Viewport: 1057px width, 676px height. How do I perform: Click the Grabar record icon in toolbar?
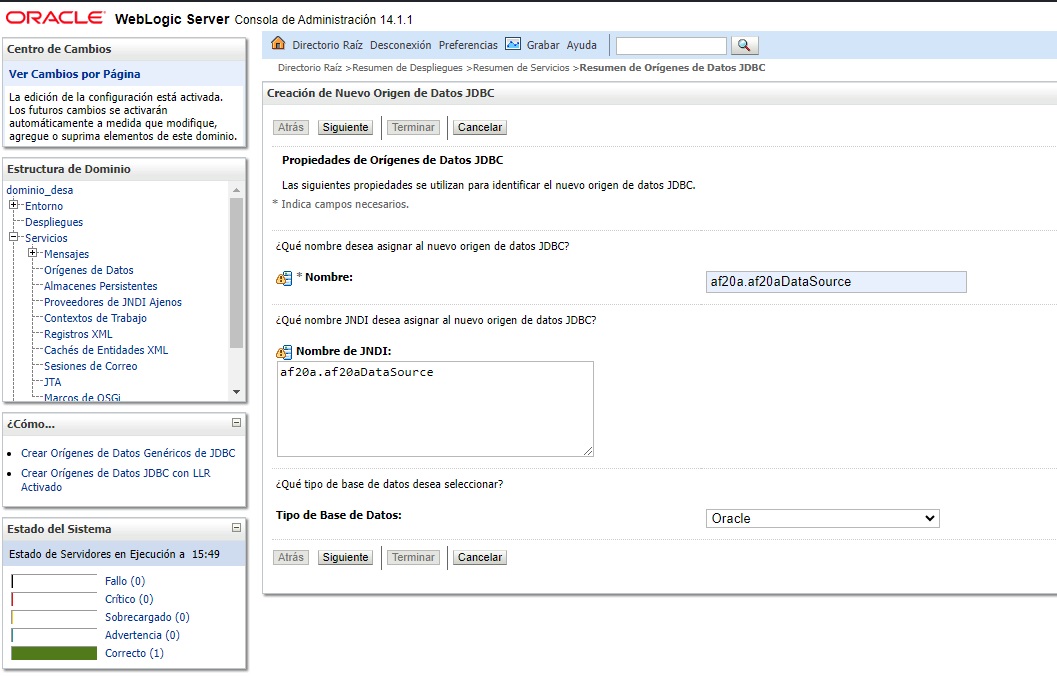(513, 44)
